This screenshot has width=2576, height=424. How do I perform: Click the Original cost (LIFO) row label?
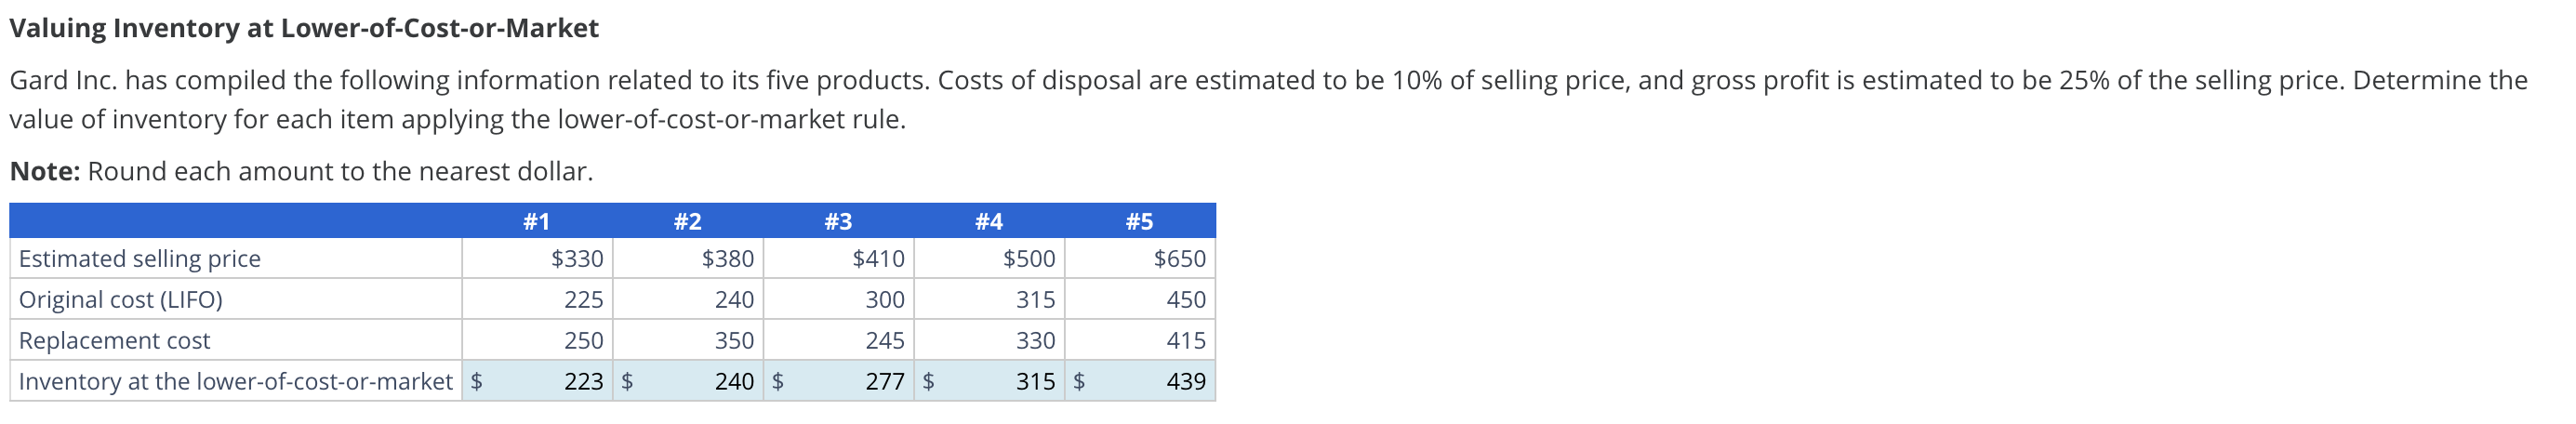point(121,300)
